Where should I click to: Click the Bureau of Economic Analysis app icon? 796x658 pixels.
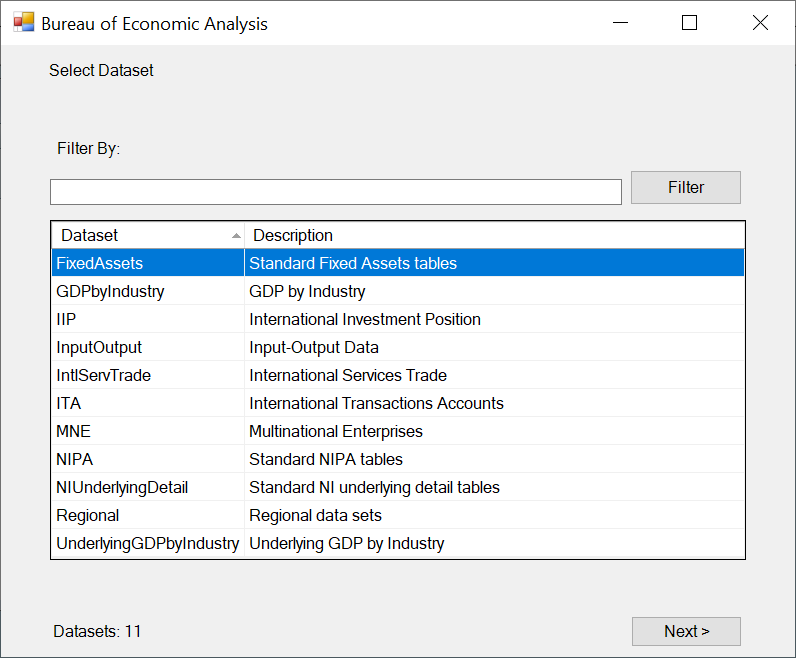coord(23,23)
